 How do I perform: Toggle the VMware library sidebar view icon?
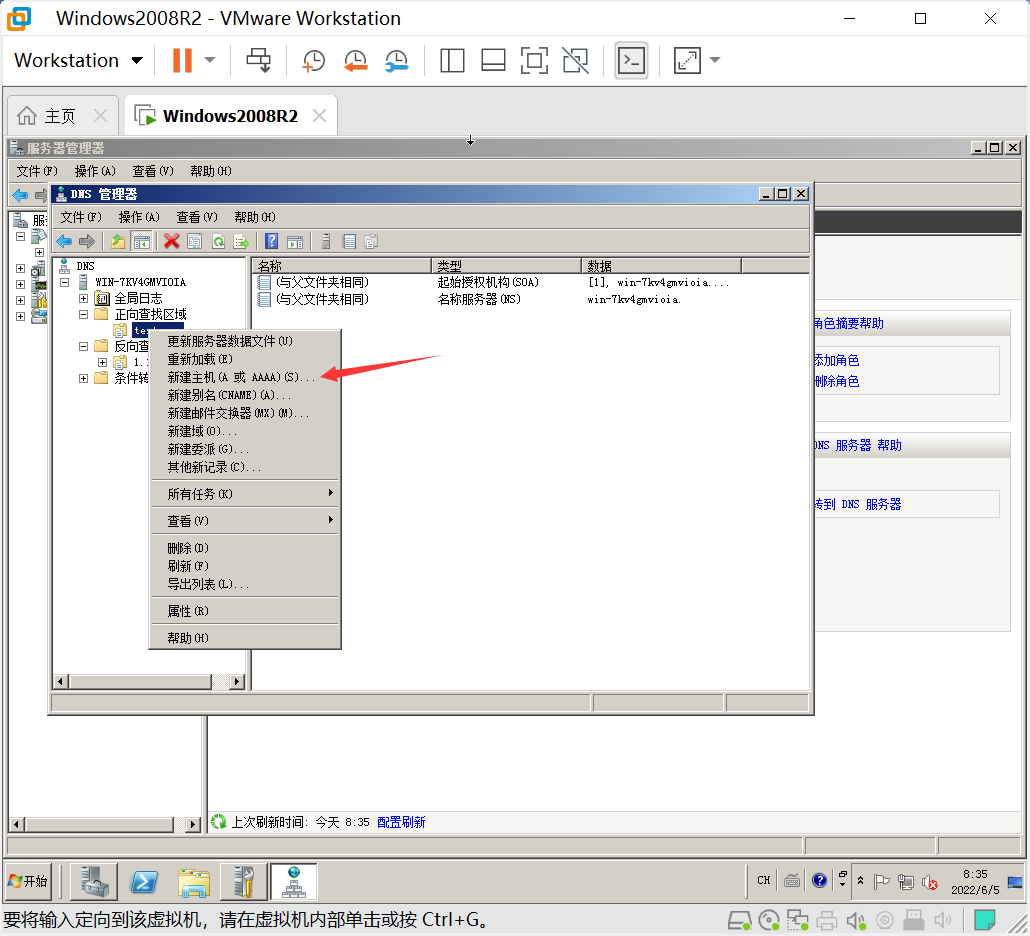[452, 60]
